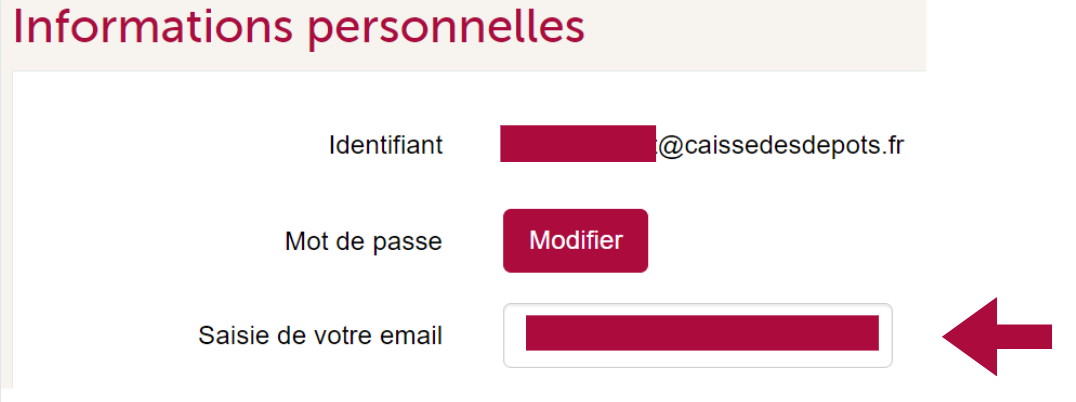Click the Saisie de votre email label
Screen dimensions: 1076x402
tap(320, 335)
